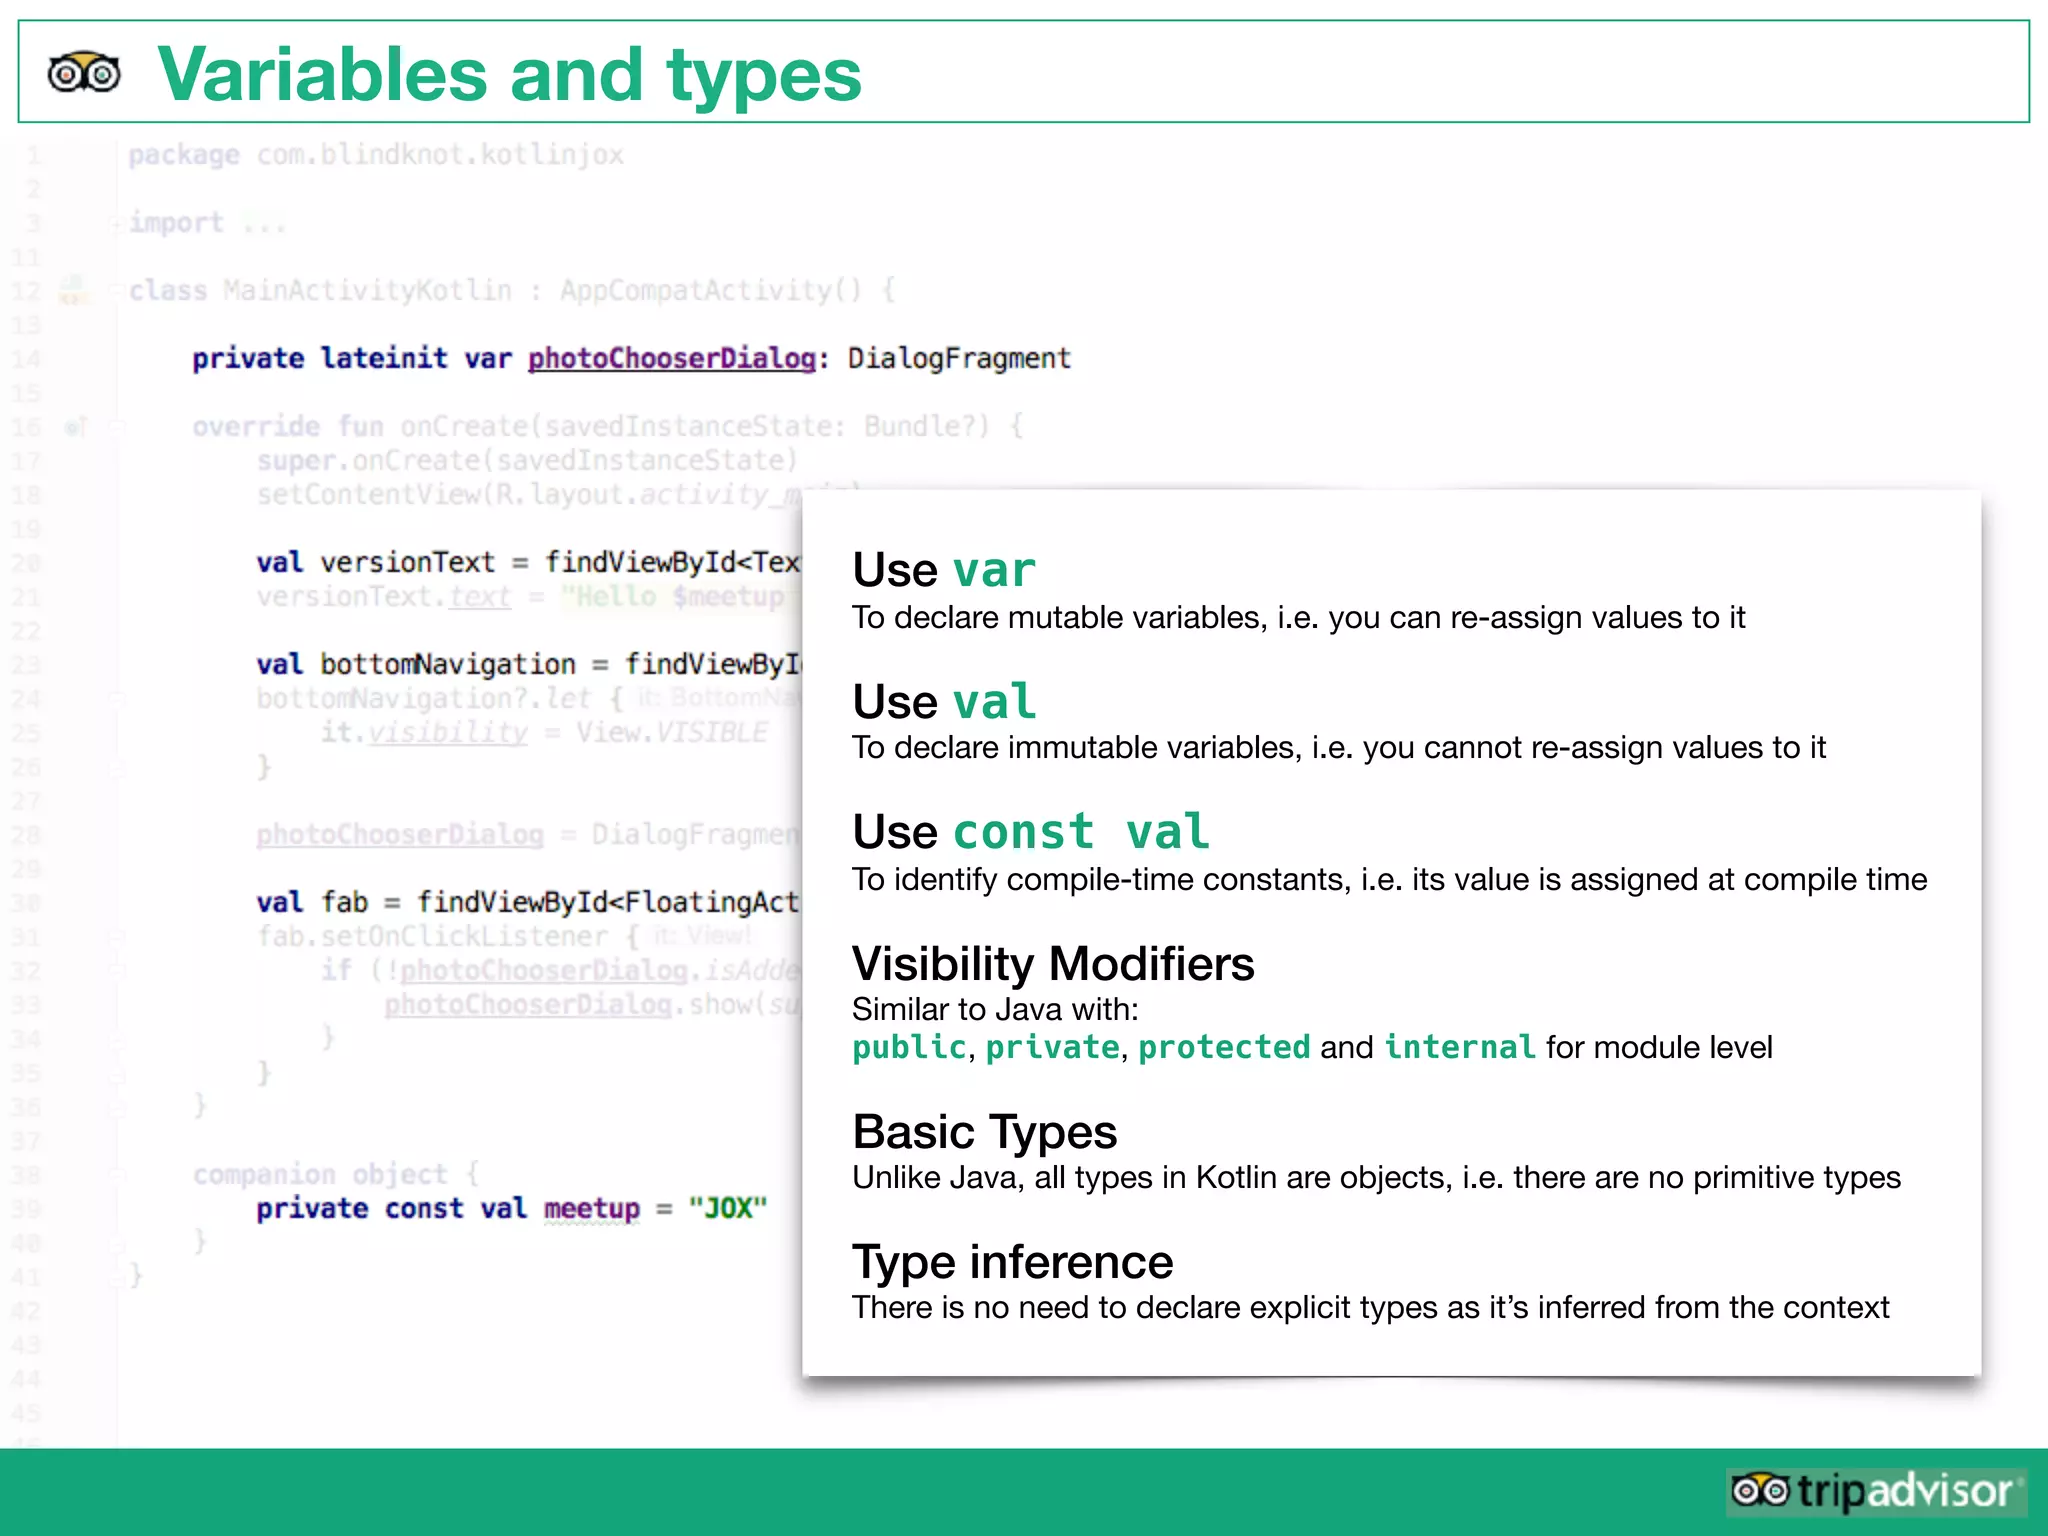Viewport: 2048px width, 1536px height.
Task: Click the TripAdvisor owl icon beside title
Action: pyautogui.click(x=84, y=73)
